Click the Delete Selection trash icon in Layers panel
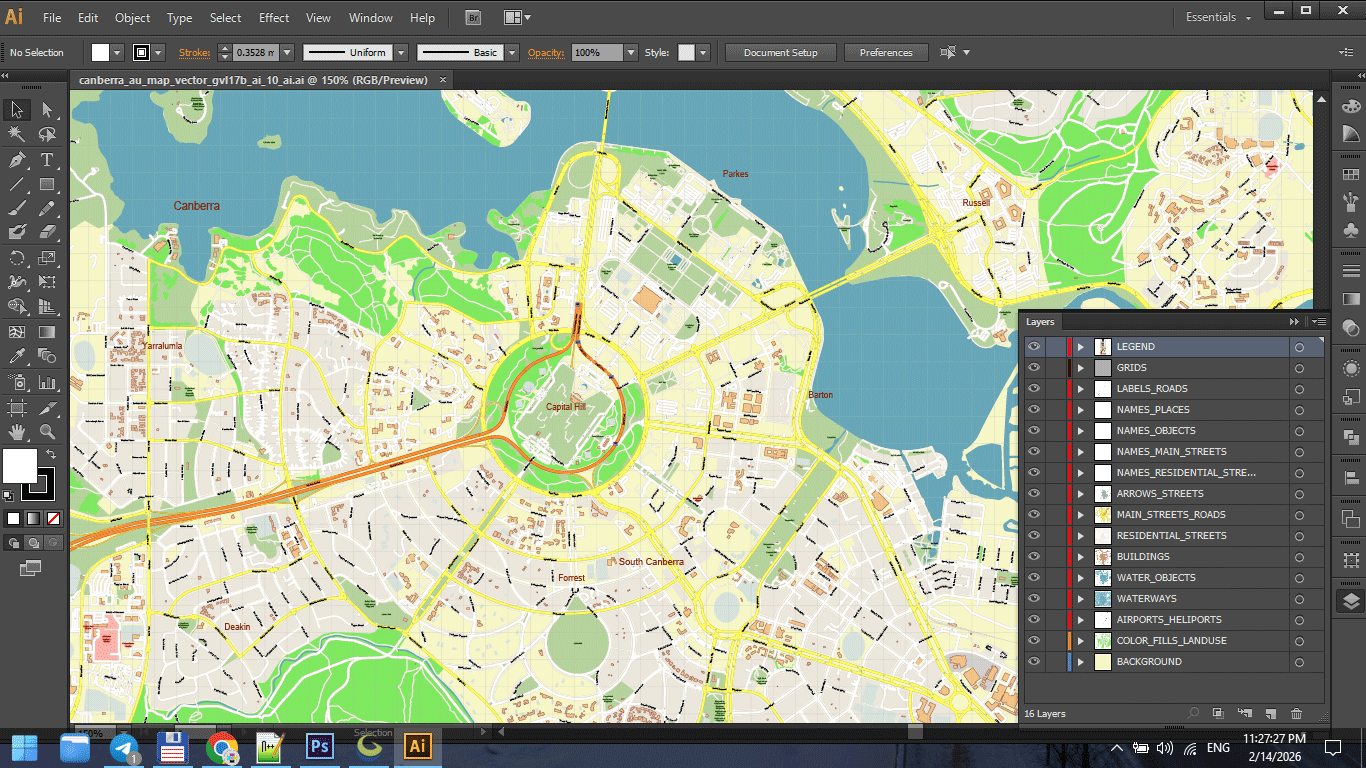 click(1295, 713)
